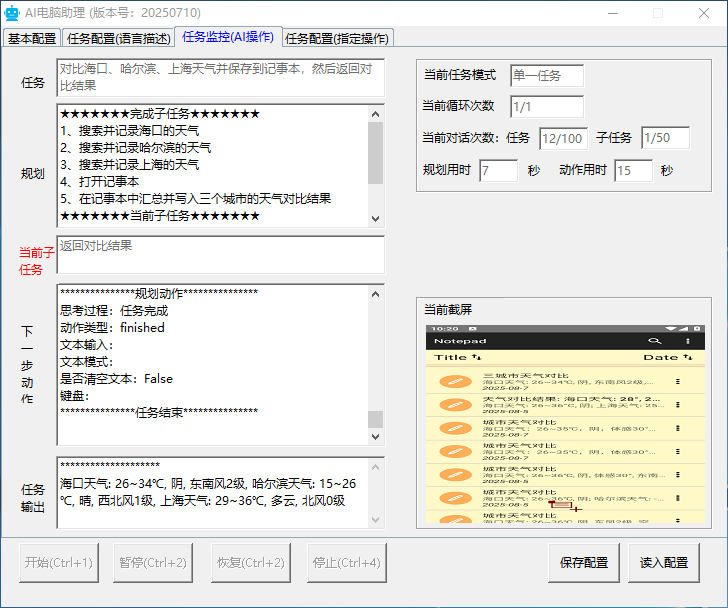Switch to the 基本配置 tab
Viewport: 728px width, 608px height.
click(32, 38)
